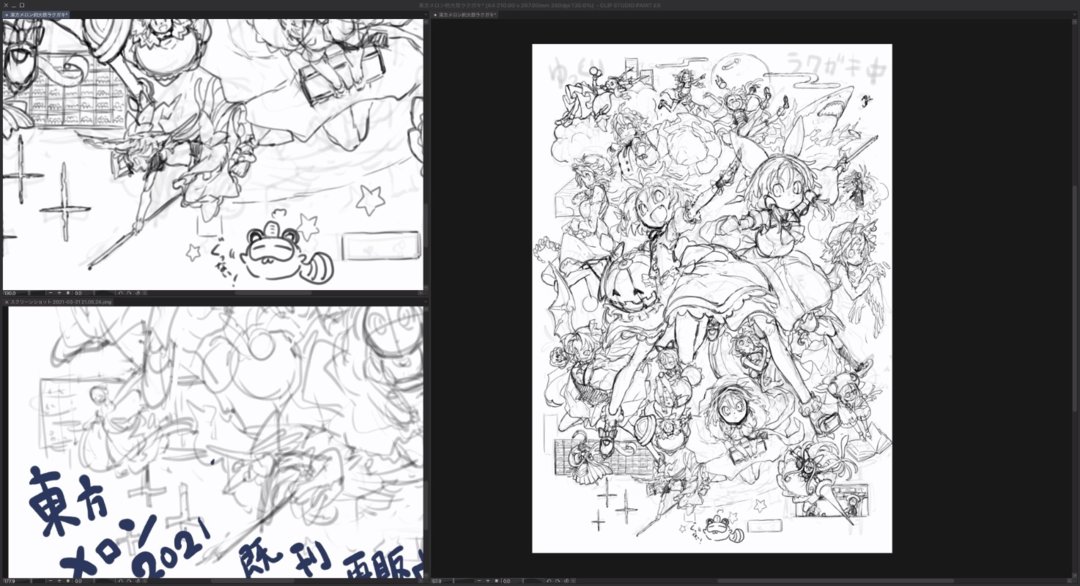Select the right pane's canvas document tab
The image size is (1080, 586).
coord(464,14)
